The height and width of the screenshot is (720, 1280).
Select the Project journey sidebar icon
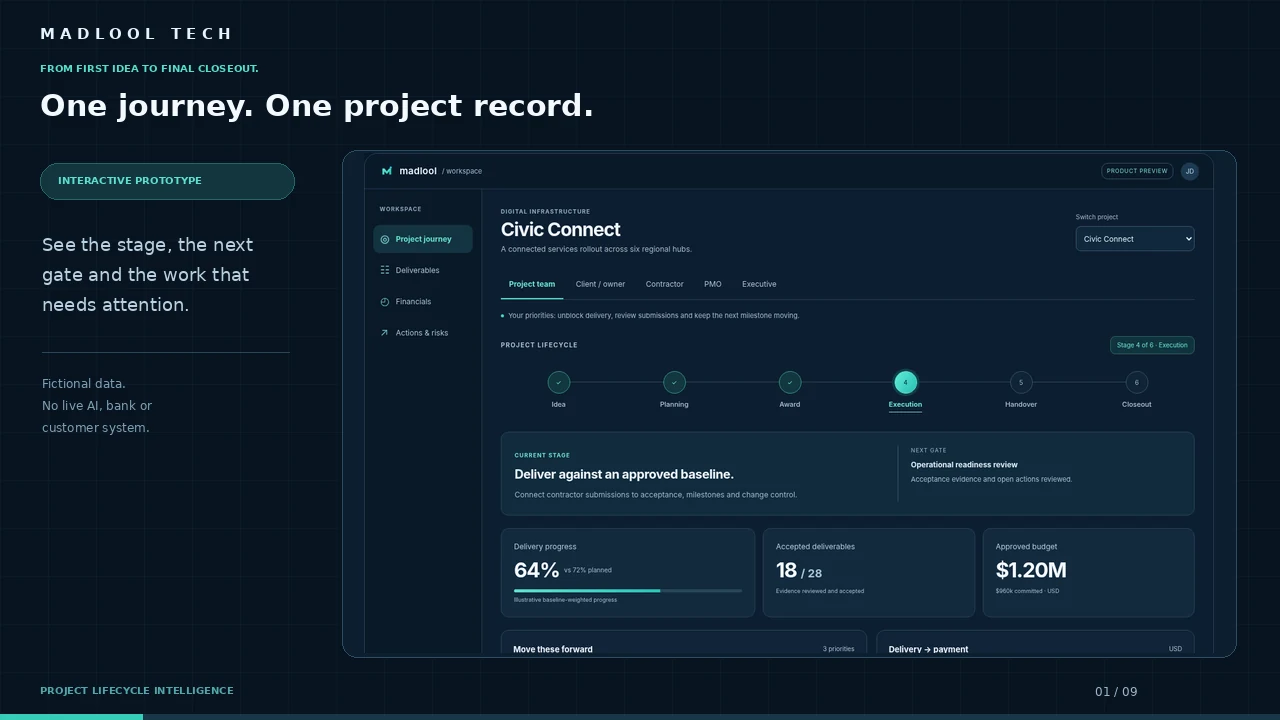(x=385, y=239)
